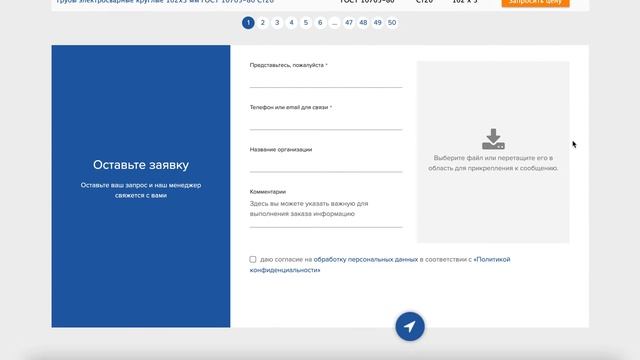Go to pagination page 48

363,23
